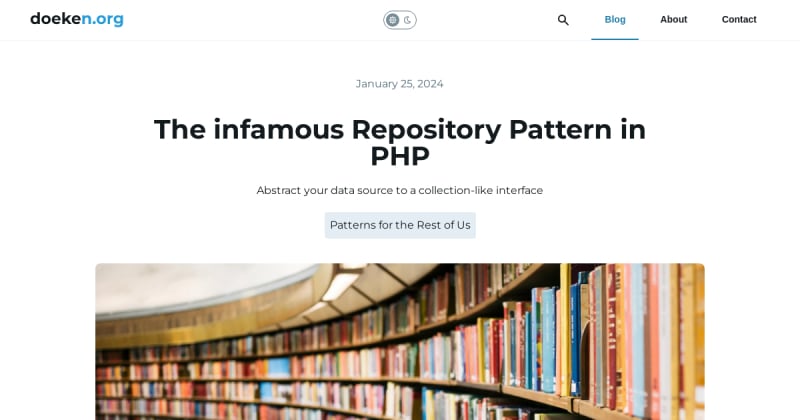Image resolution: width=800 pixels, height=420 pixels.
Task: Click the article title about Repository Pattern
Action: (x=400, y=142)
